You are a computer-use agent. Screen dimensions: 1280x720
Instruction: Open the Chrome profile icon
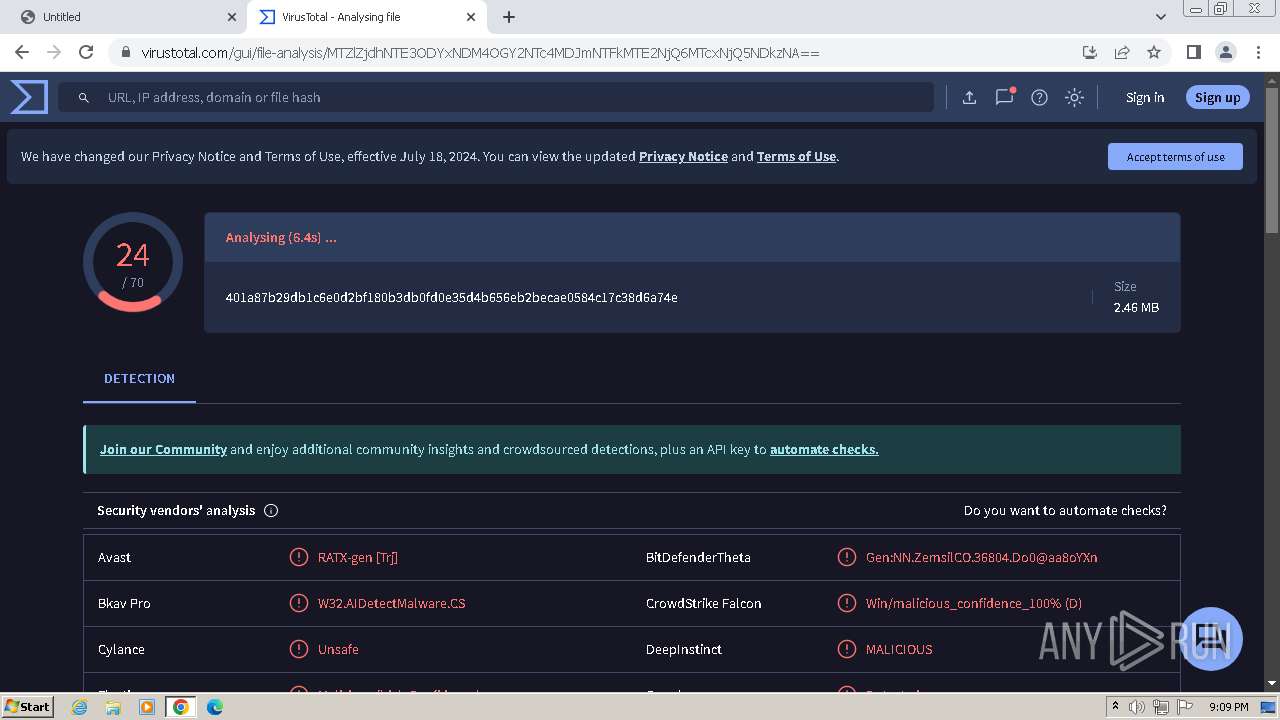point(1225,52)
